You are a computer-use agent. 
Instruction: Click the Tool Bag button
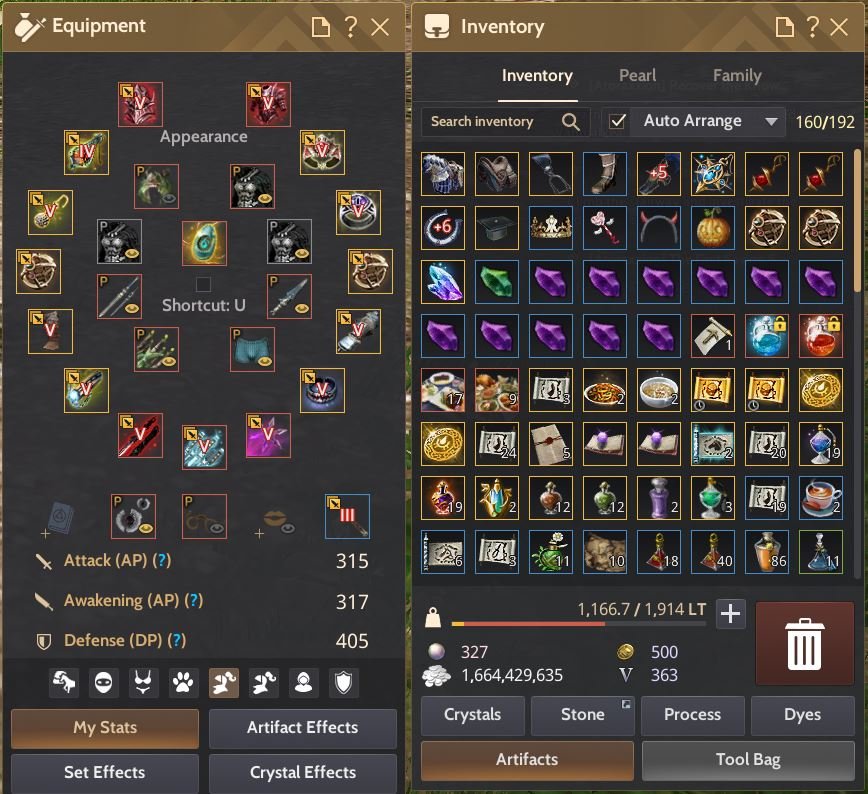tap(748, 759)
